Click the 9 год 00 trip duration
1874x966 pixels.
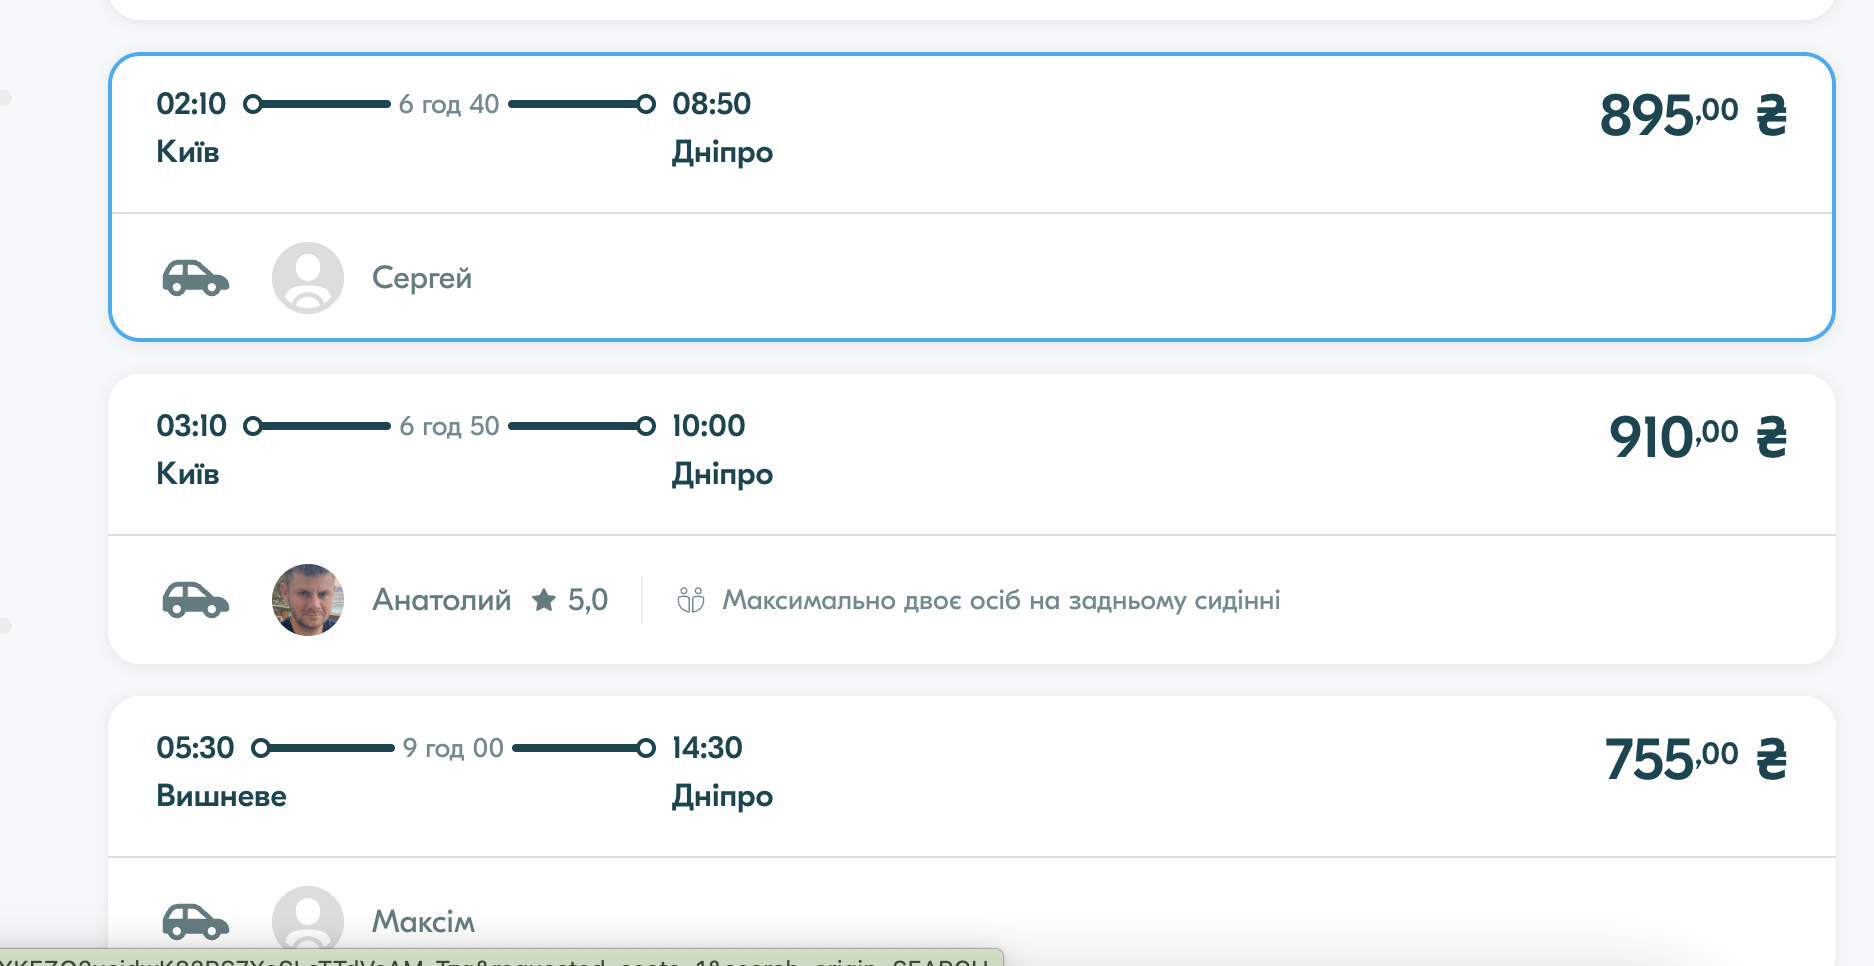(x=453, y=748)
